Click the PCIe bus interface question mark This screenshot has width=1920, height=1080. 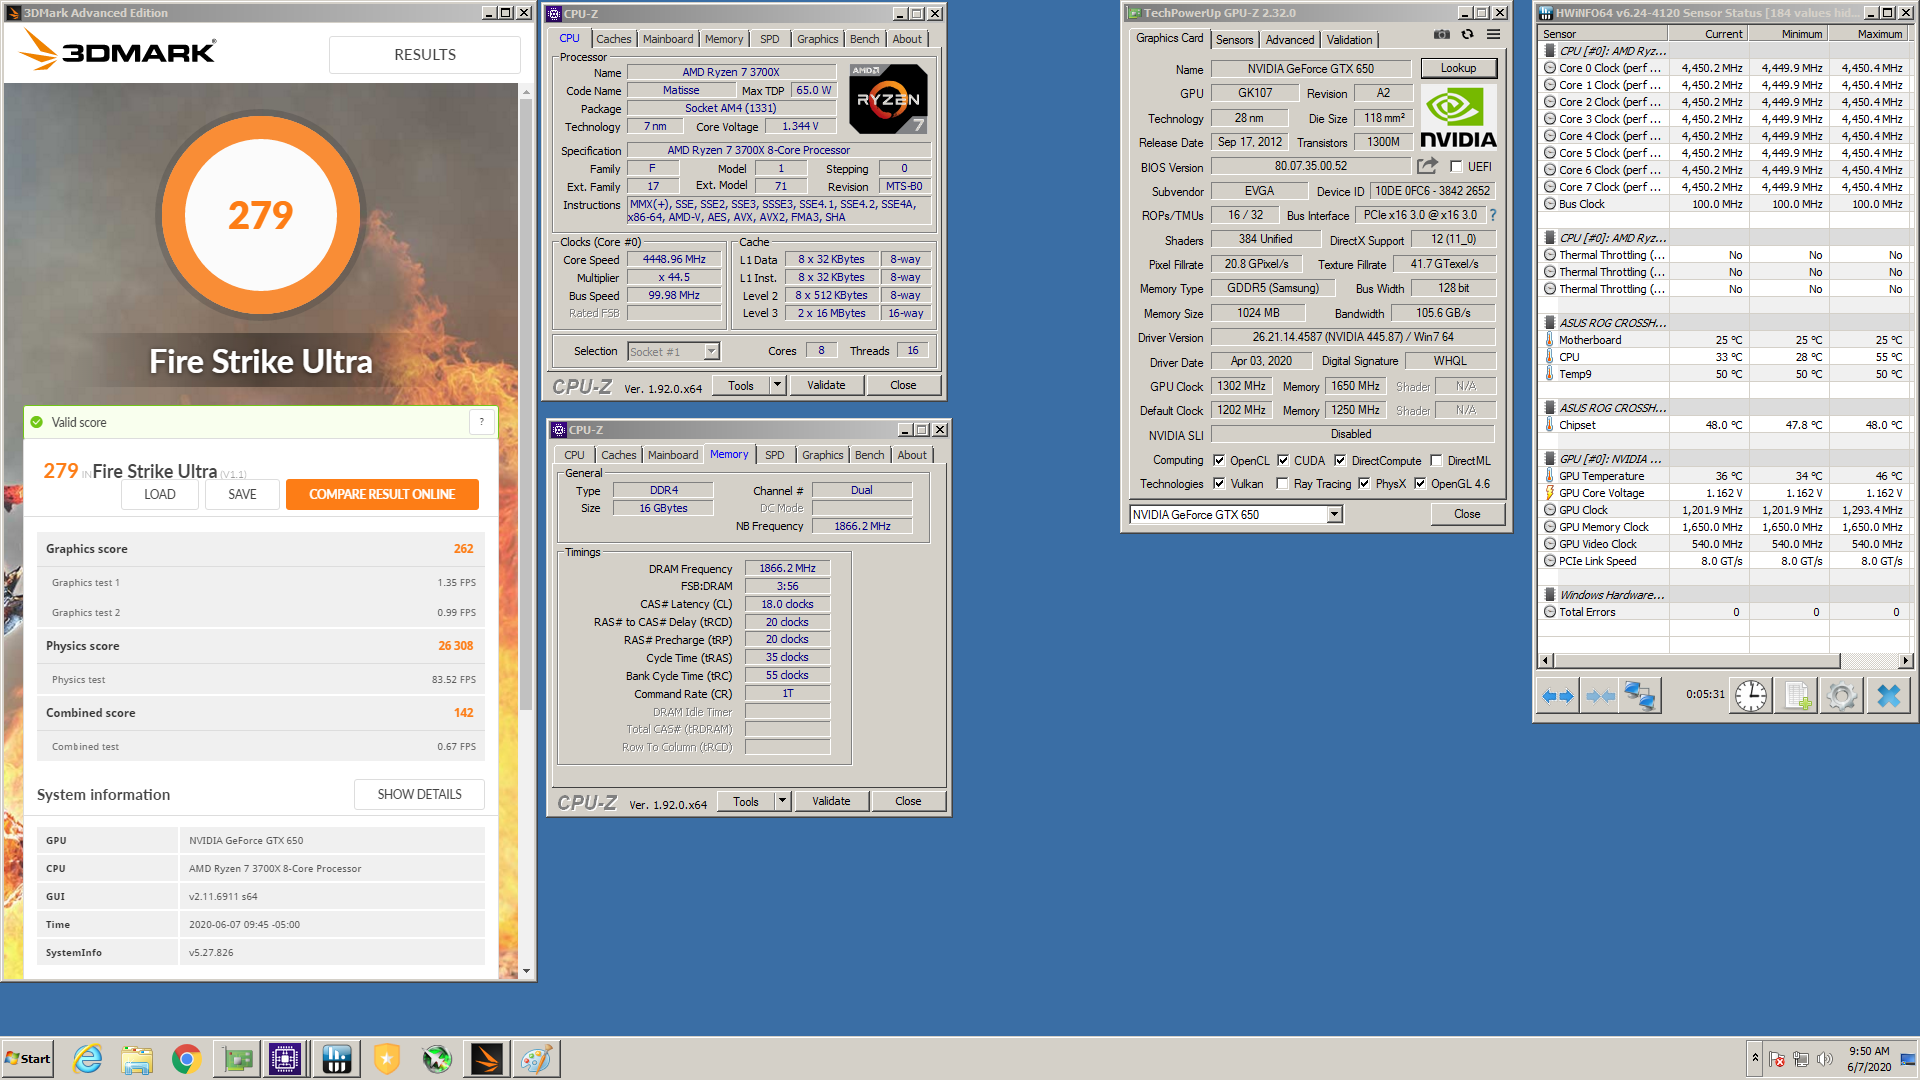tap(1493, 215)
